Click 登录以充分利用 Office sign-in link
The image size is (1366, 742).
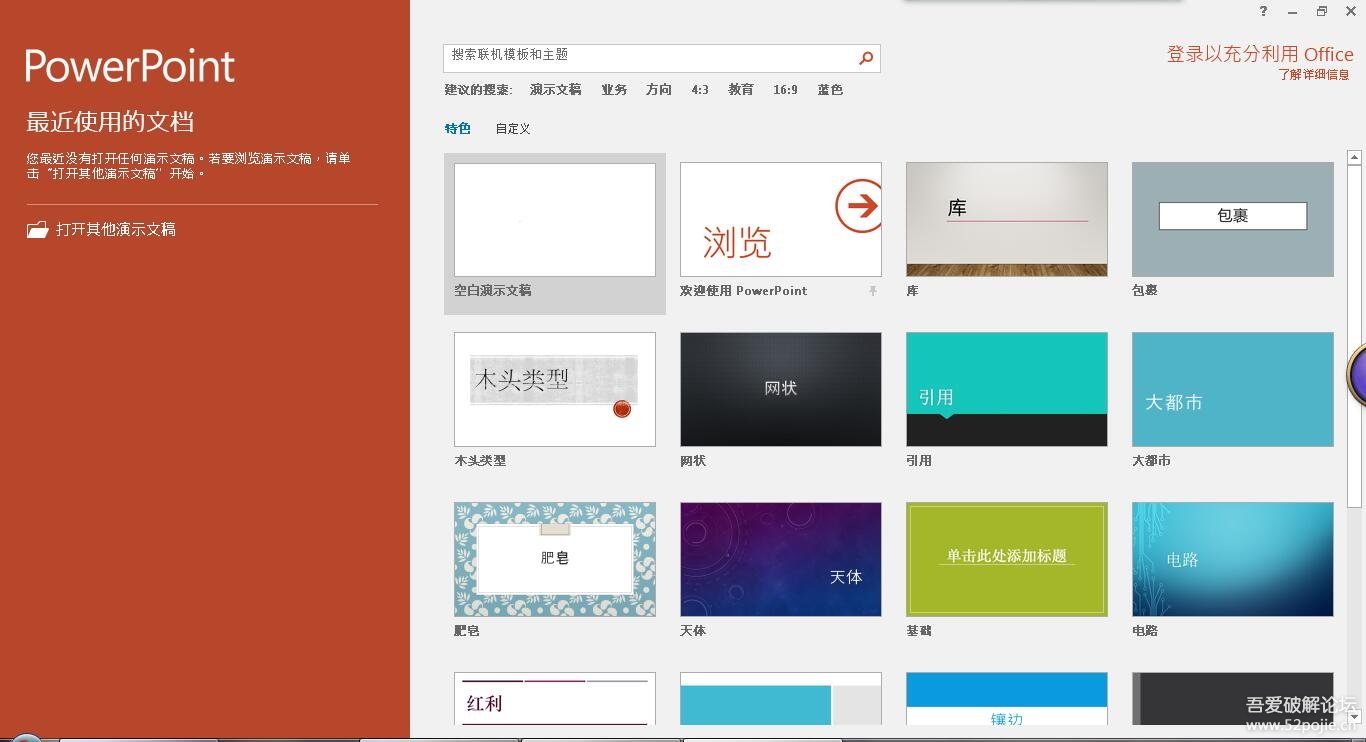click(x=1259, y=54)
